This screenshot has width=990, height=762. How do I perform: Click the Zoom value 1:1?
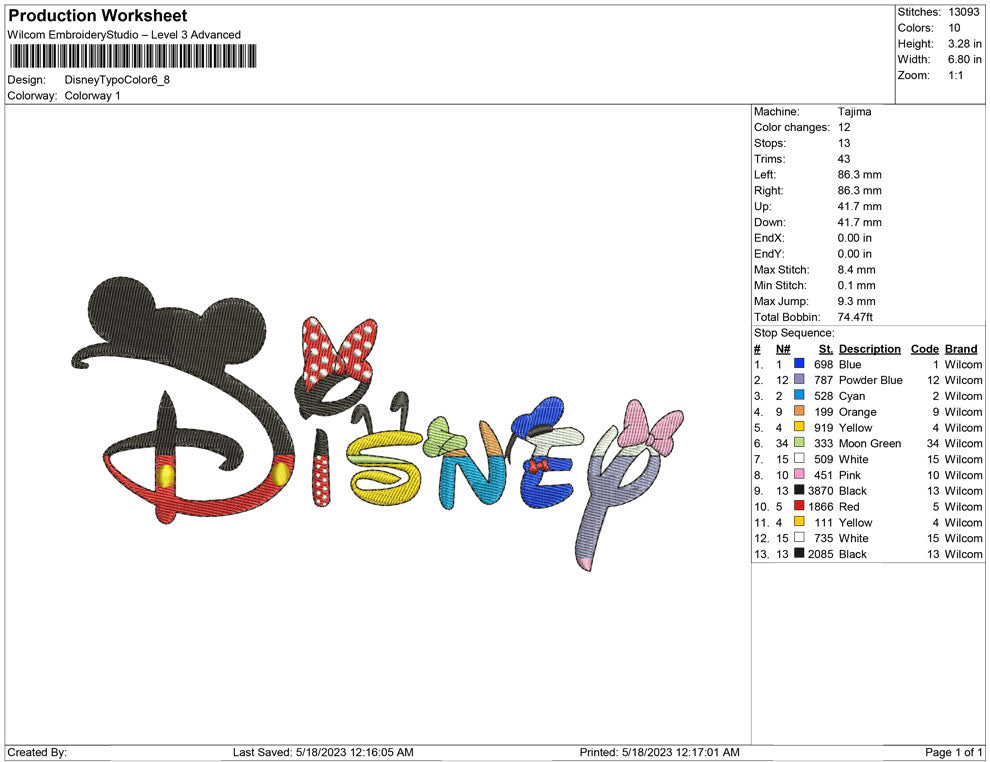(x=956, y=75)
